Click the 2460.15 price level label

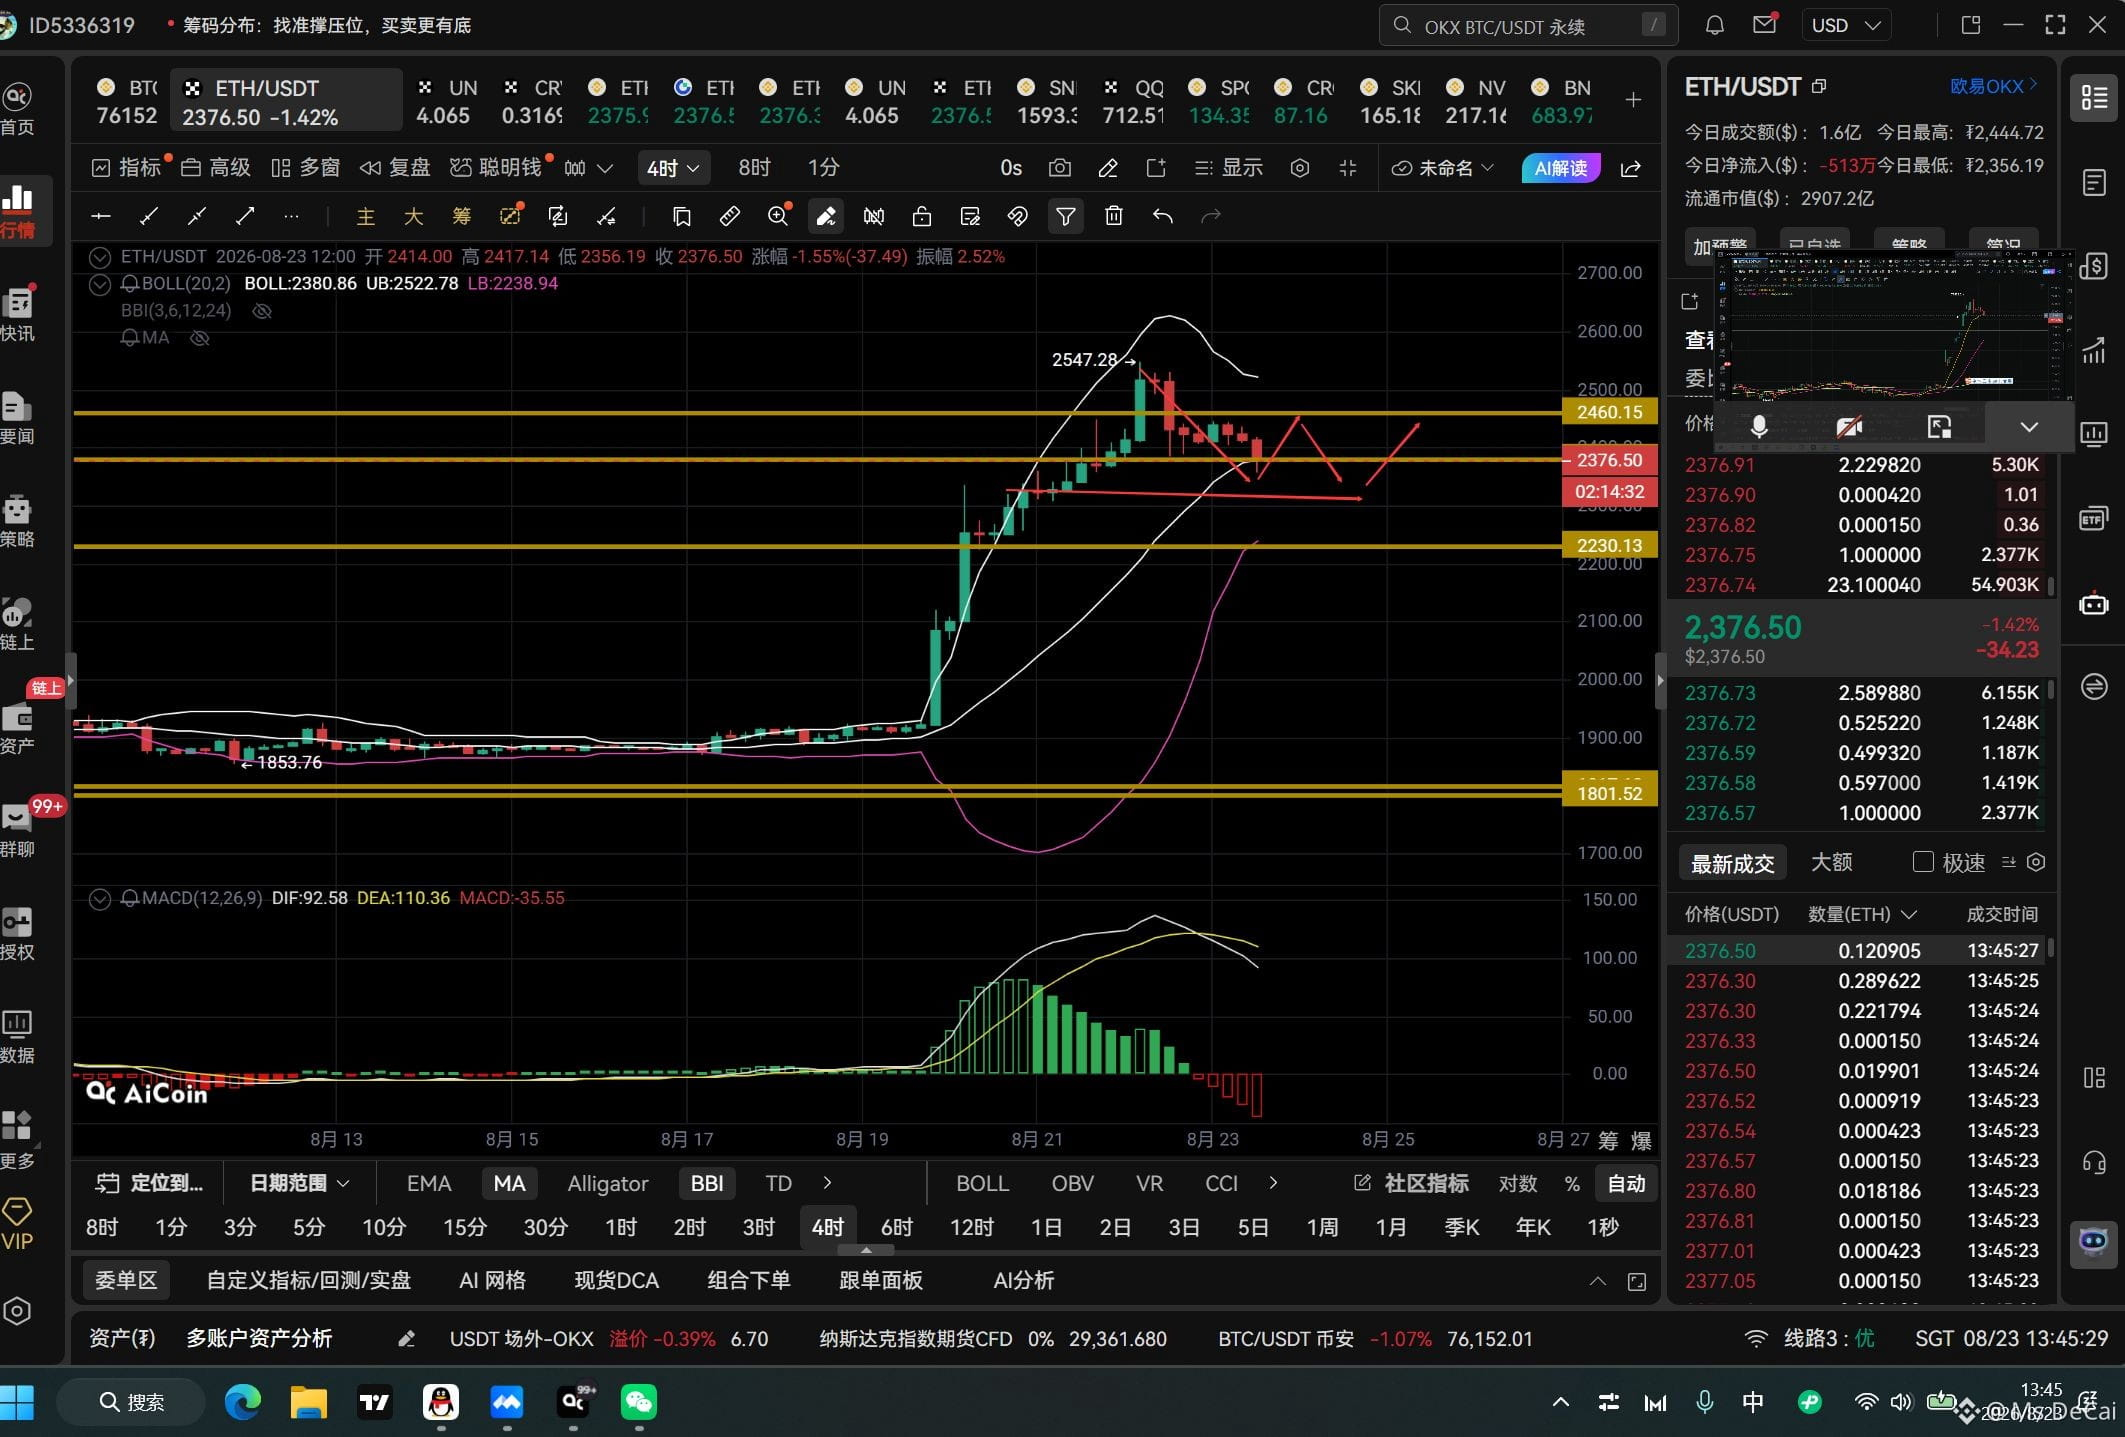pos(1610,412)
